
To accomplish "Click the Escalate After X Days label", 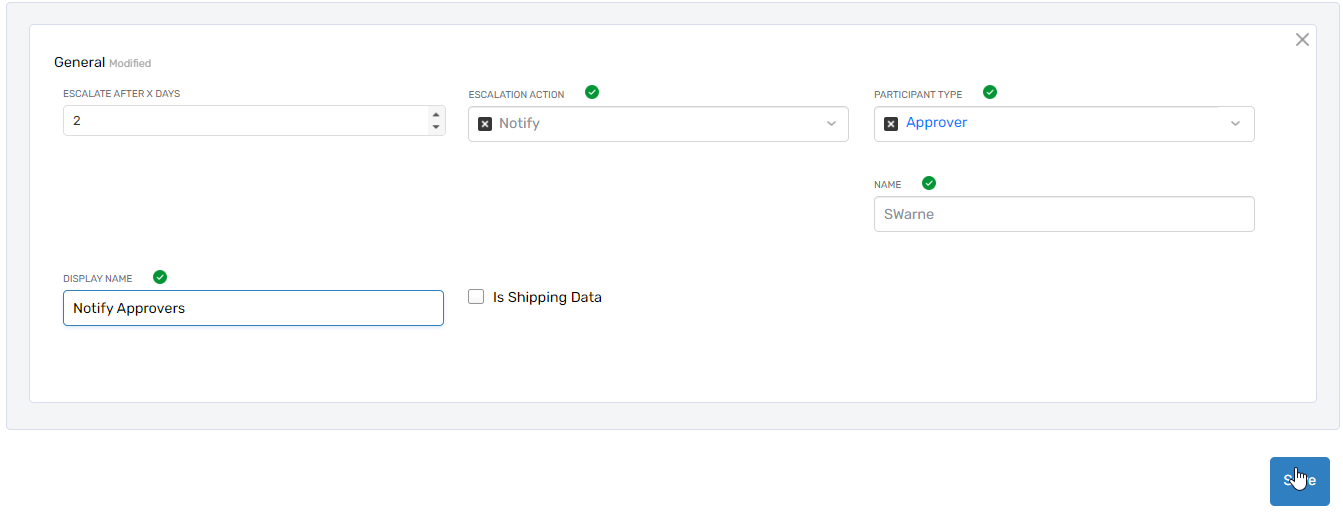I will [121, 94].
